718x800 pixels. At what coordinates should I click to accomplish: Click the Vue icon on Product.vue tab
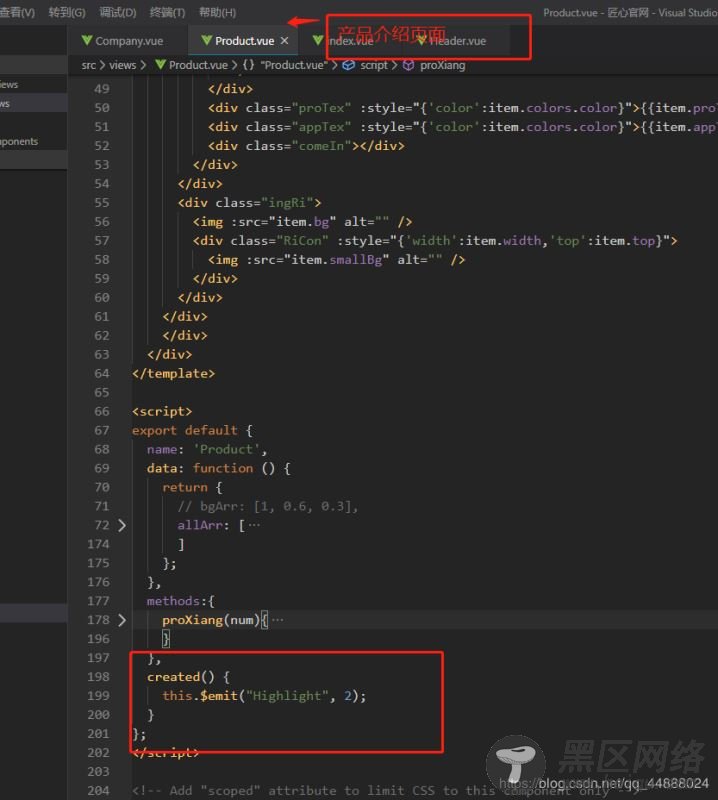pyautogui.click(x=206, y=40)
